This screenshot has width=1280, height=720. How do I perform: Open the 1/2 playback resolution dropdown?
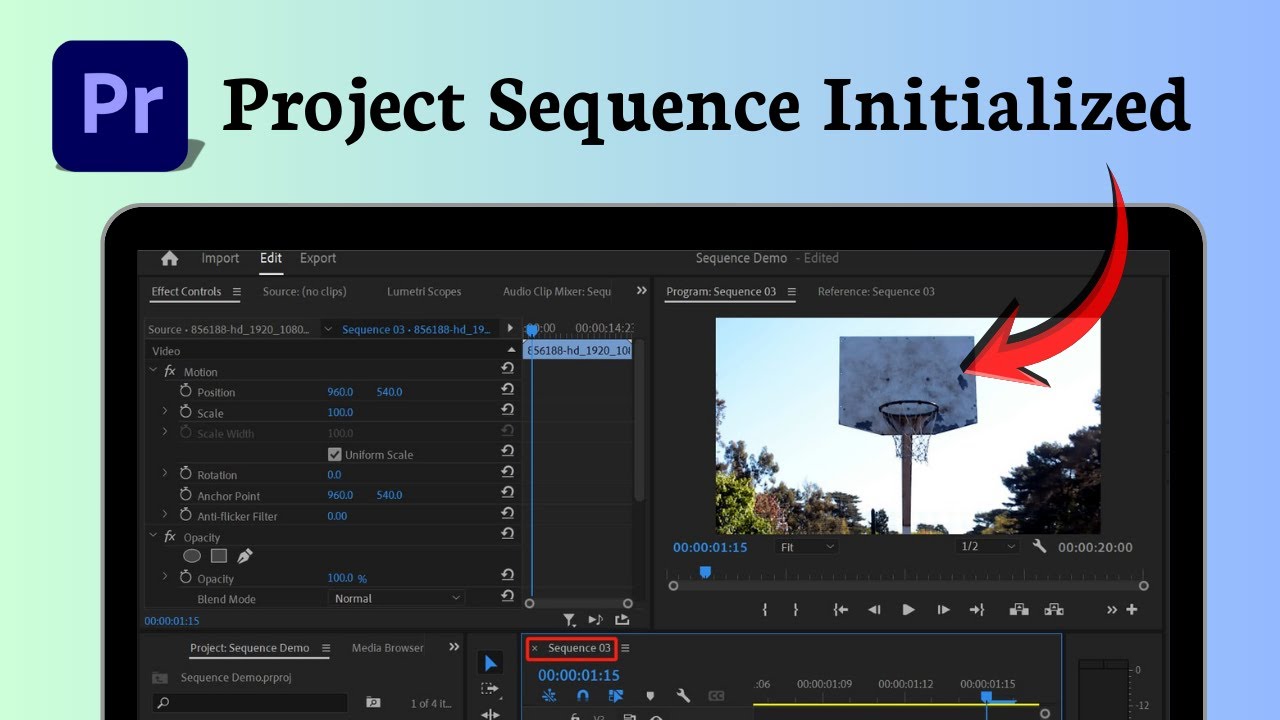pos(988,547)
